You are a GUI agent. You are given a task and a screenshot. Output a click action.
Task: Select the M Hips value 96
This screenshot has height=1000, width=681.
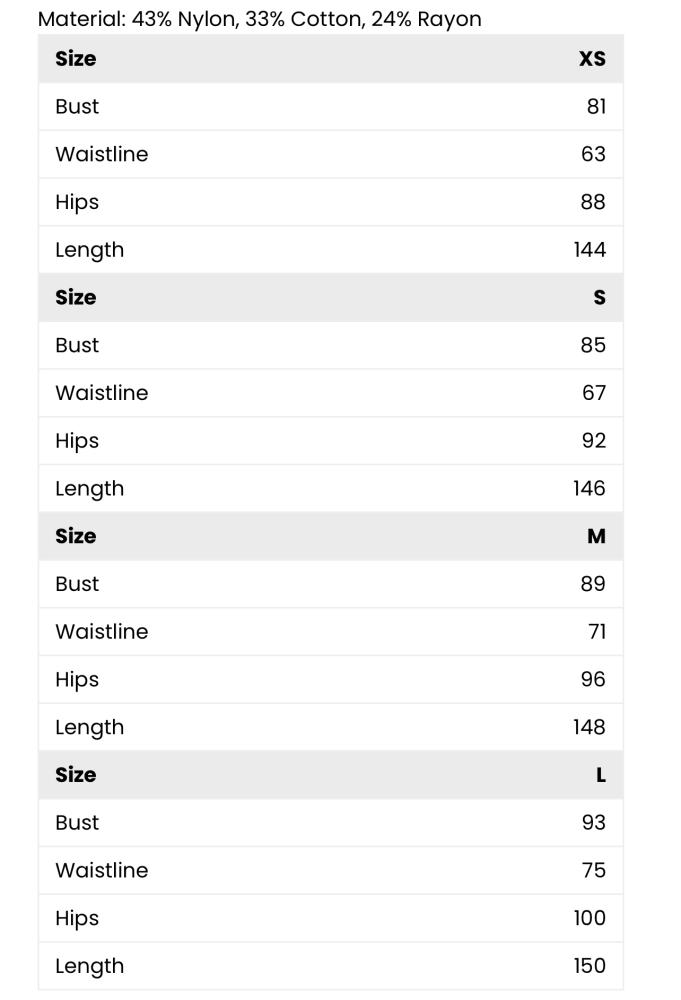tap(593, 679)
